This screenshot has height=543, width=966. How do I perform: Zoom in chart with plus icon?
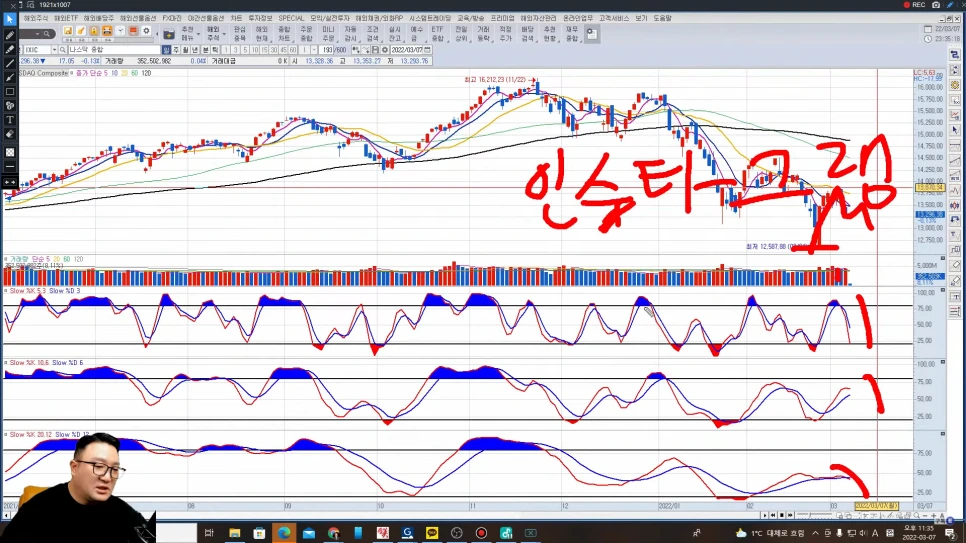(933, 515)
